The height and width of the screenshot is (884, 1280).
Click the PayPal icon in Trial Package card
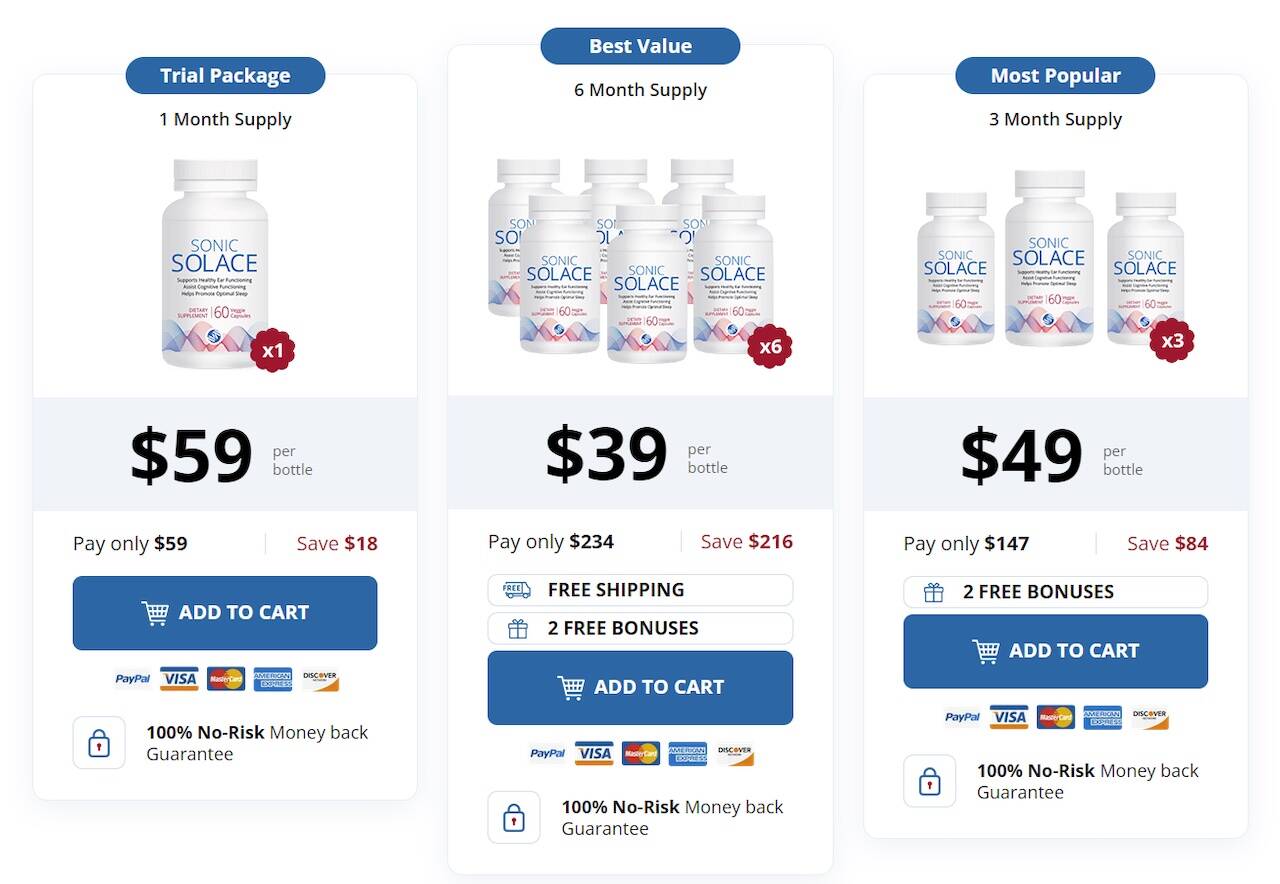tap(133, 679)
